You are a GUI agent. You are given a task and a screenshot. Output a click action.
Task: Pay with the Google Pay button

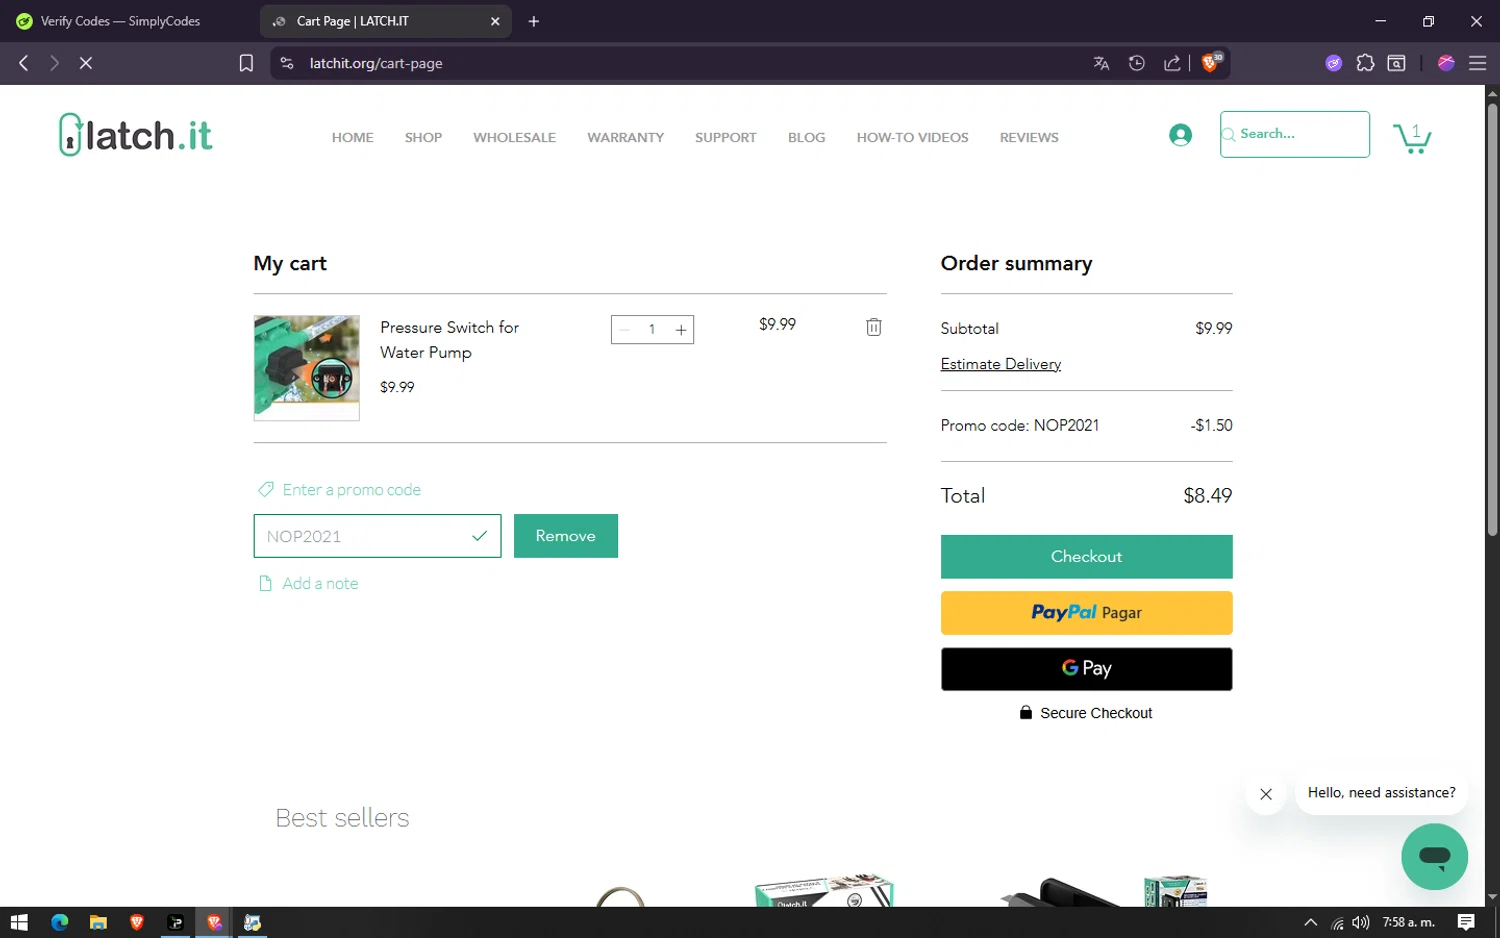[x=1086, y=669]
